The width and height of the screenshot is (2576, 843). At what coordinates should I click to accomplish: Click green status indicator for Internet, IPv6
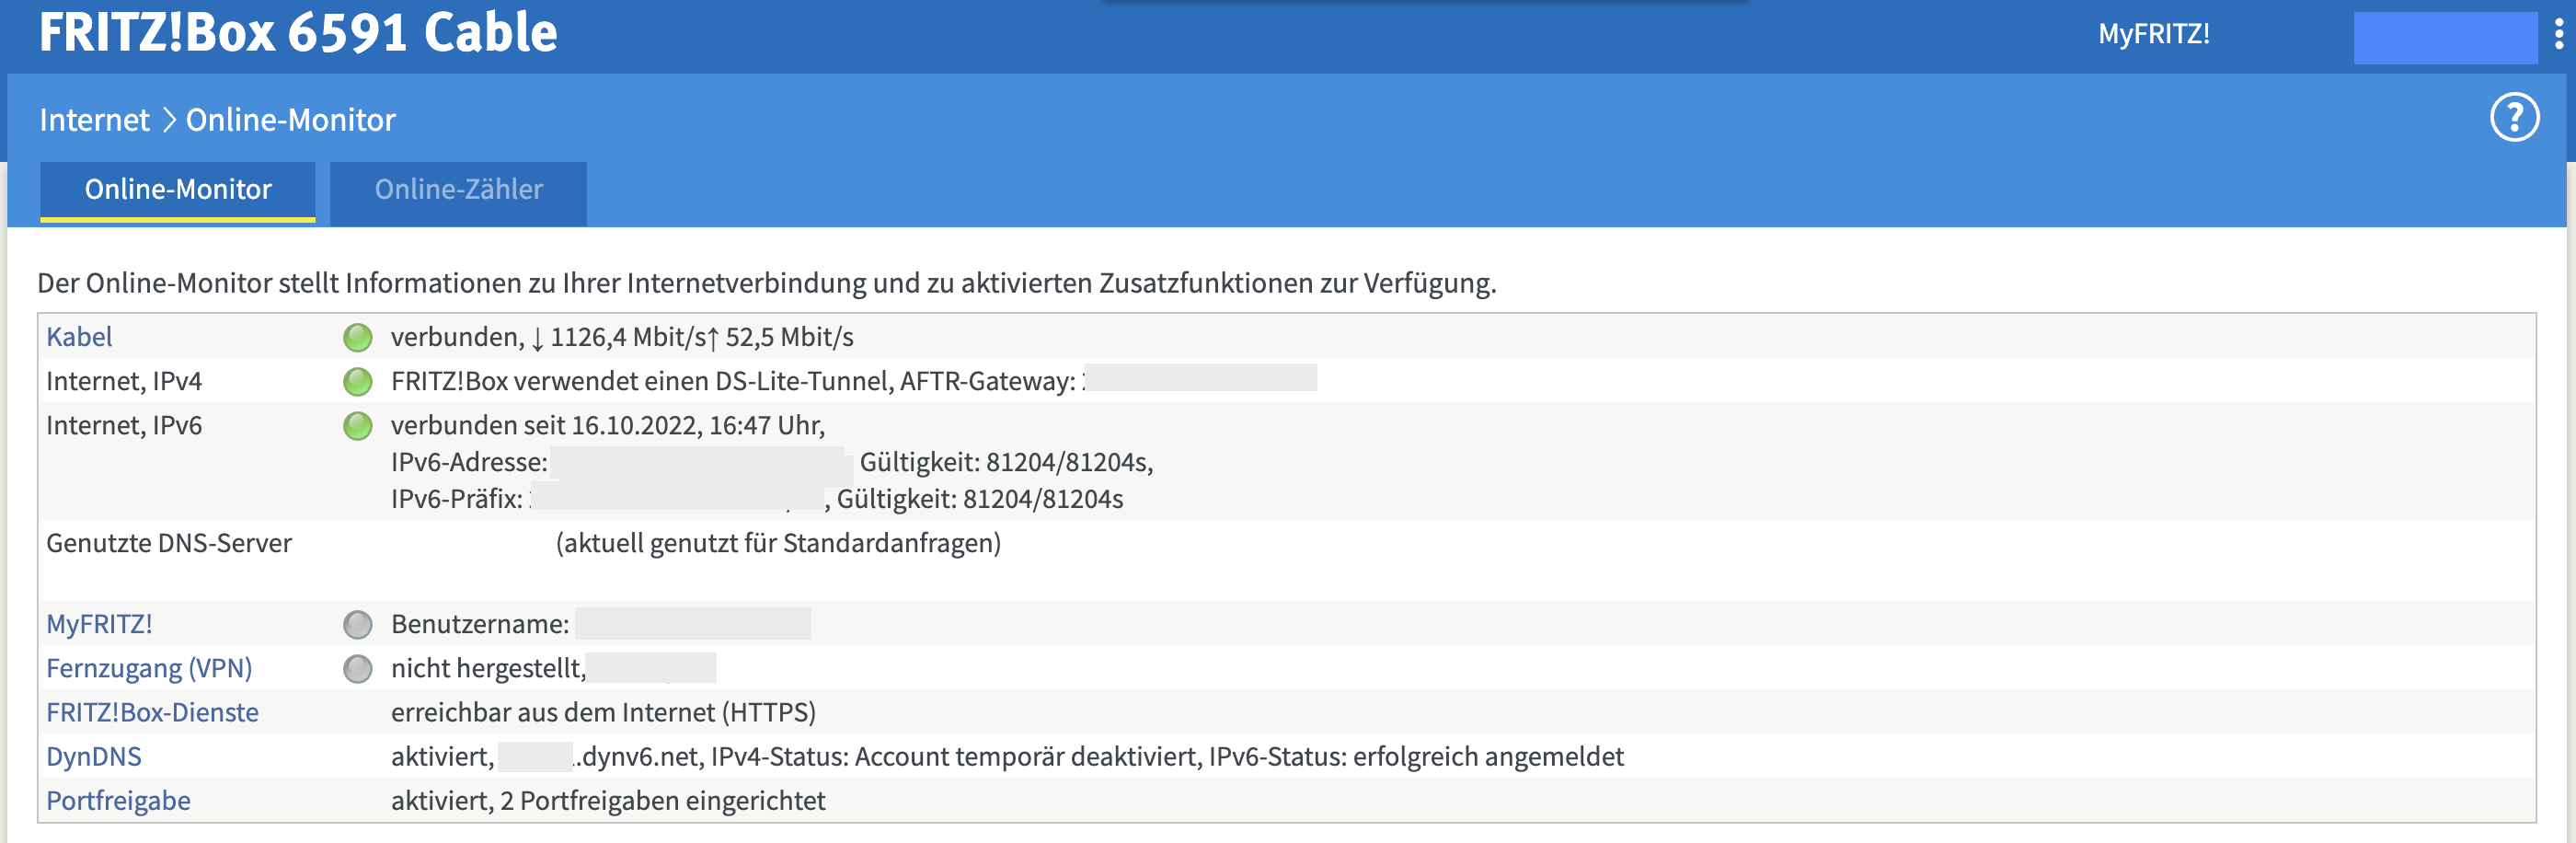pos(357,426)
